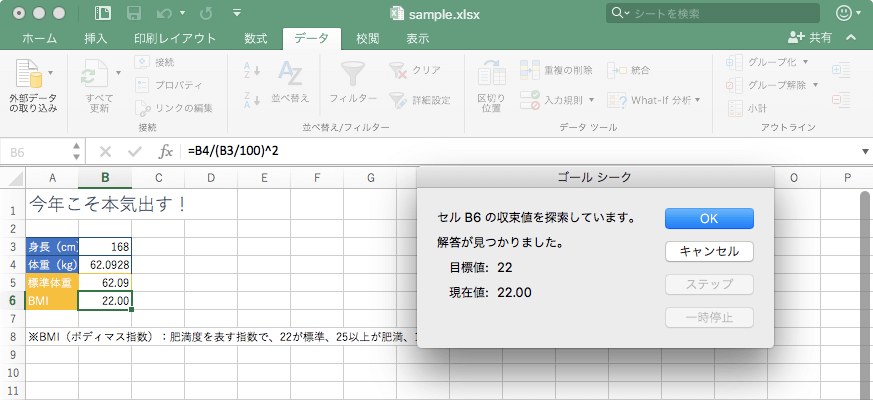Expand the formula bar
Screen dimensions: 873x400
tap(864, 152)
